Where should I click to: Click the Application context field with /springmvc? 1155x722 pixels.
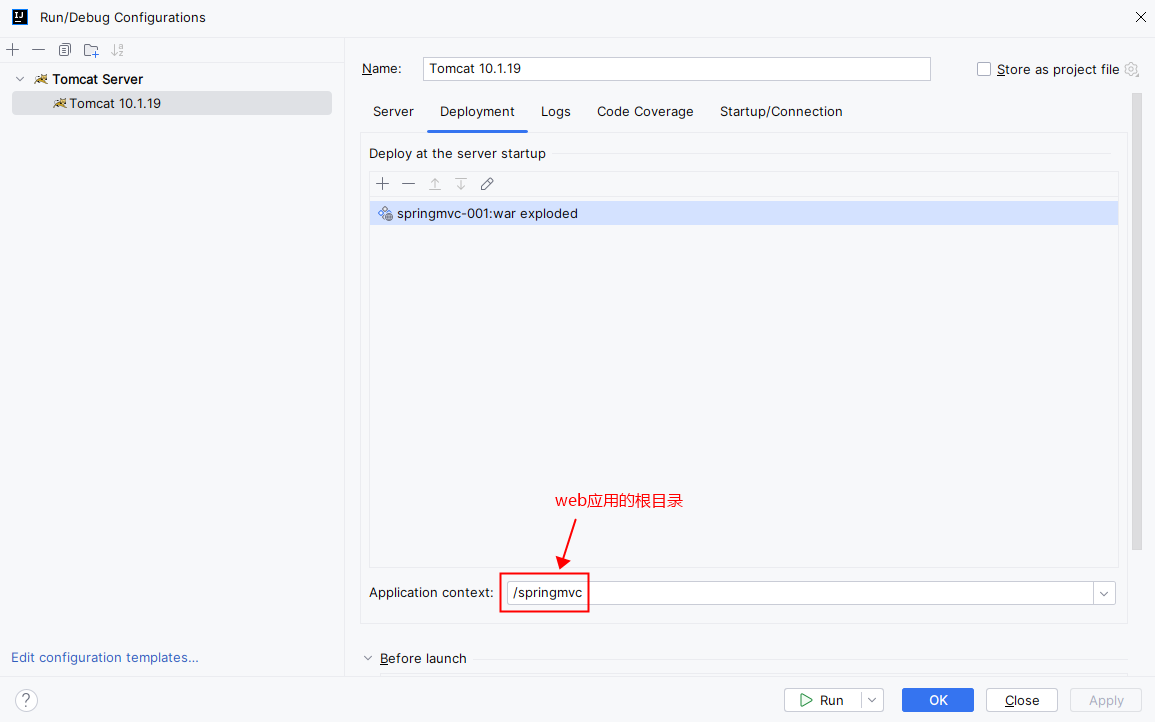800,593
